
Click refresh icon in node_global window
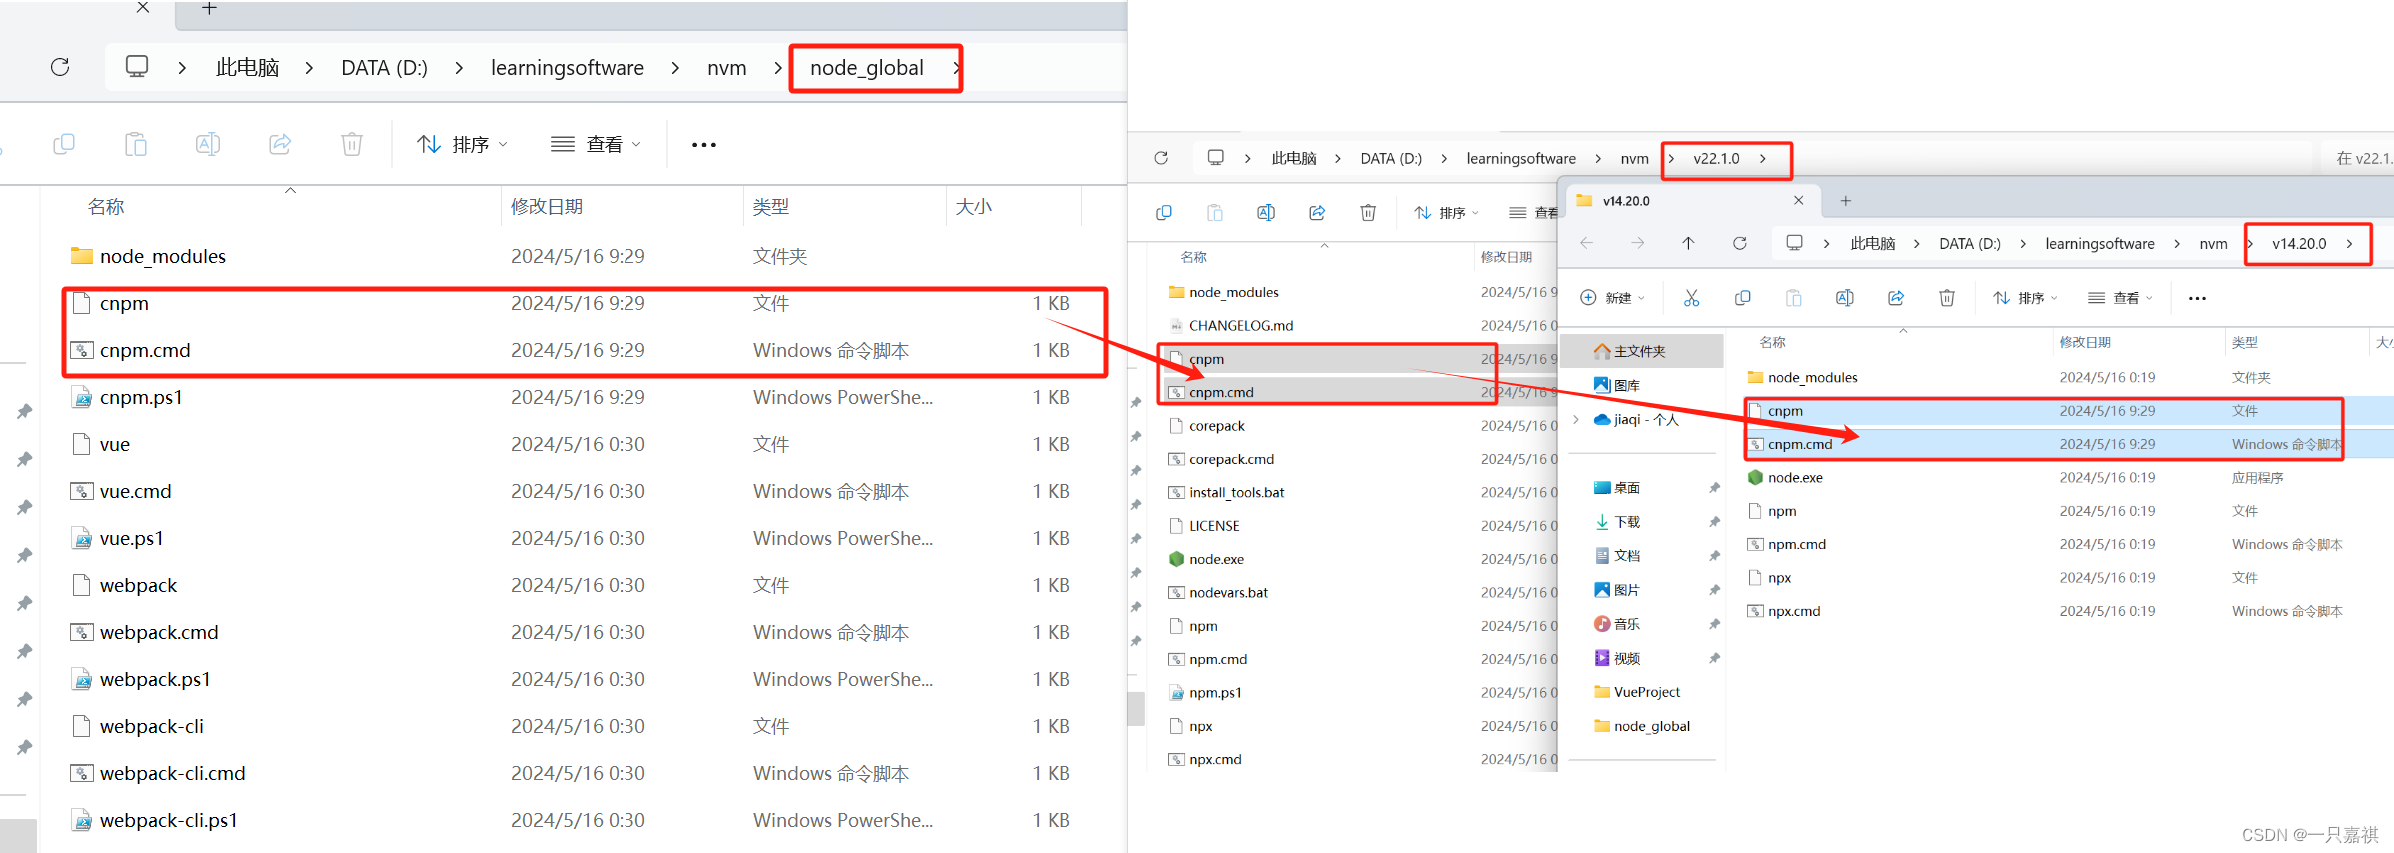click(x=60, y=67)
